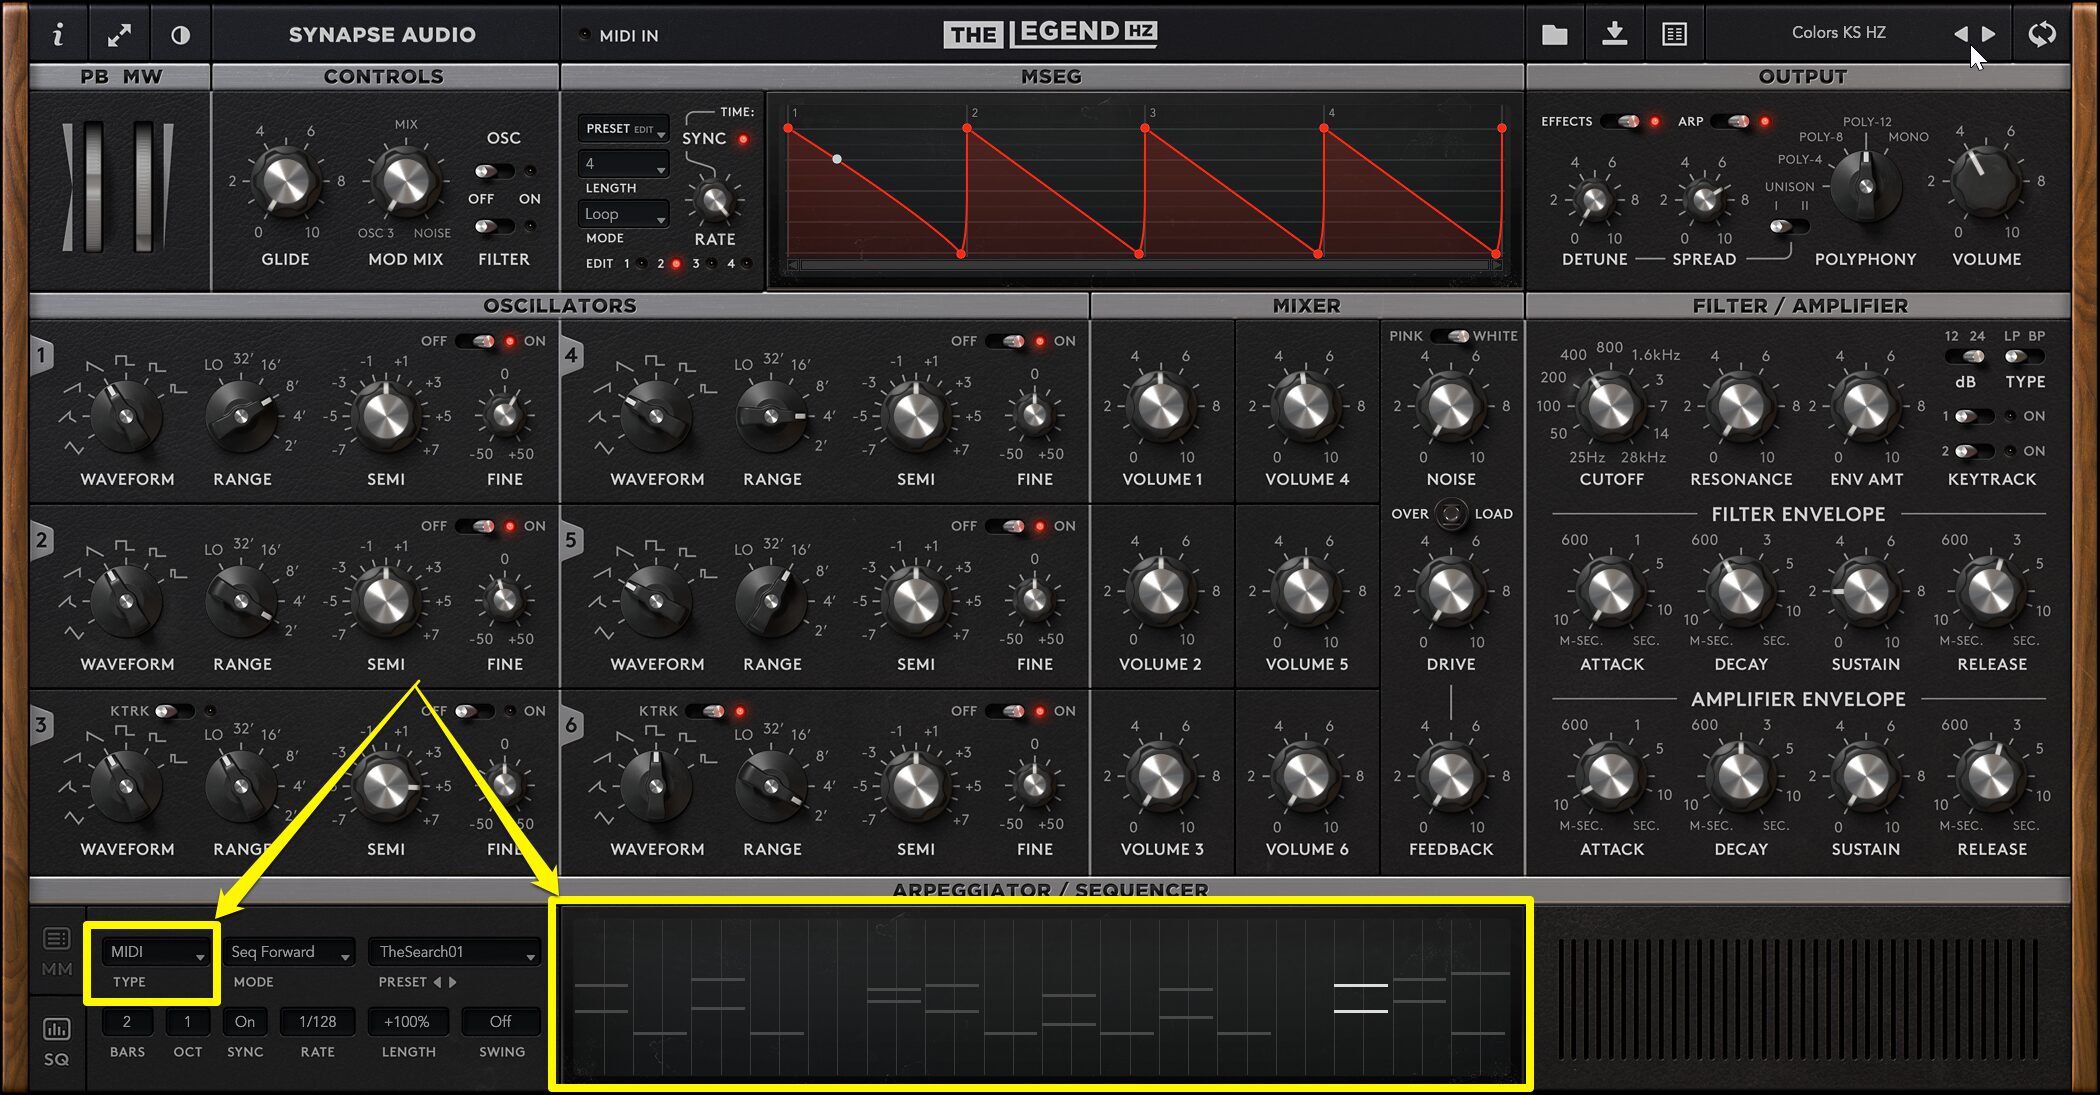Click the mixer Drive knob

1450,591
